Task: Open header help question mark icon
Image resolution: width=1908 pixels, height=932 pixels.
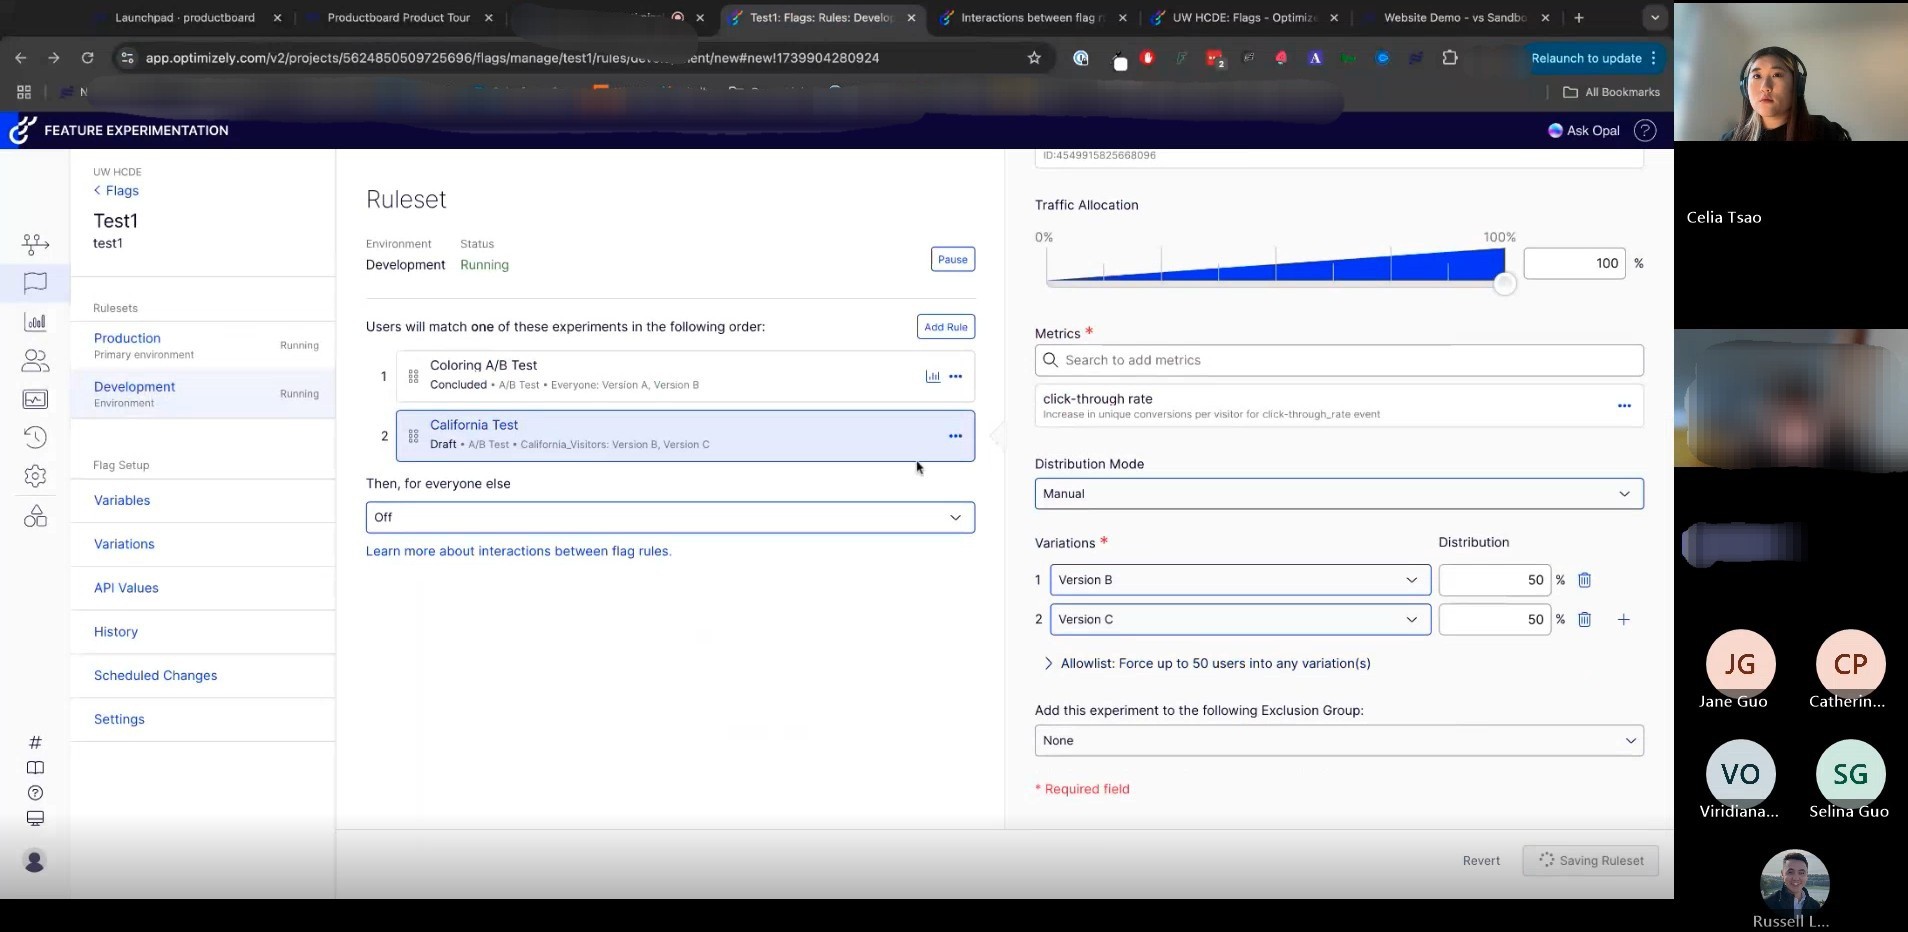Action: [1645, 130]
